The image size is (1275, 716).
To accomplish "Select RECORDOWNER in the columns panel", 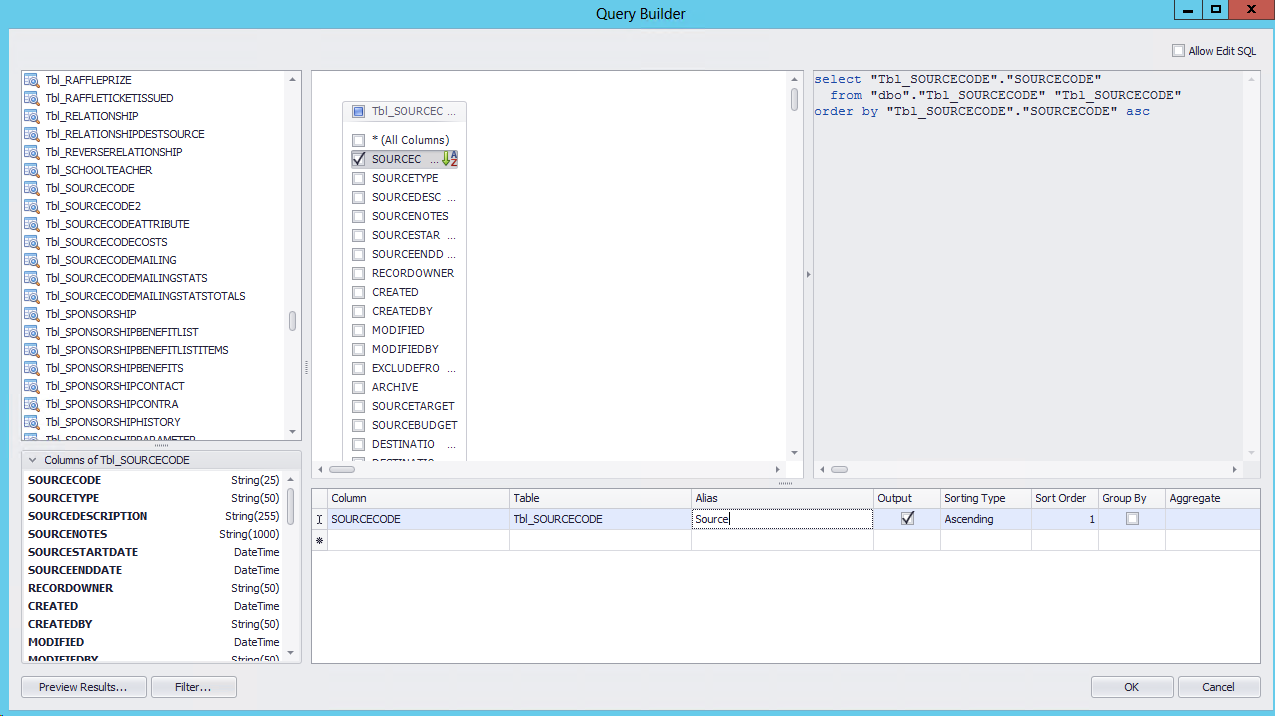I will coord(153,588).
